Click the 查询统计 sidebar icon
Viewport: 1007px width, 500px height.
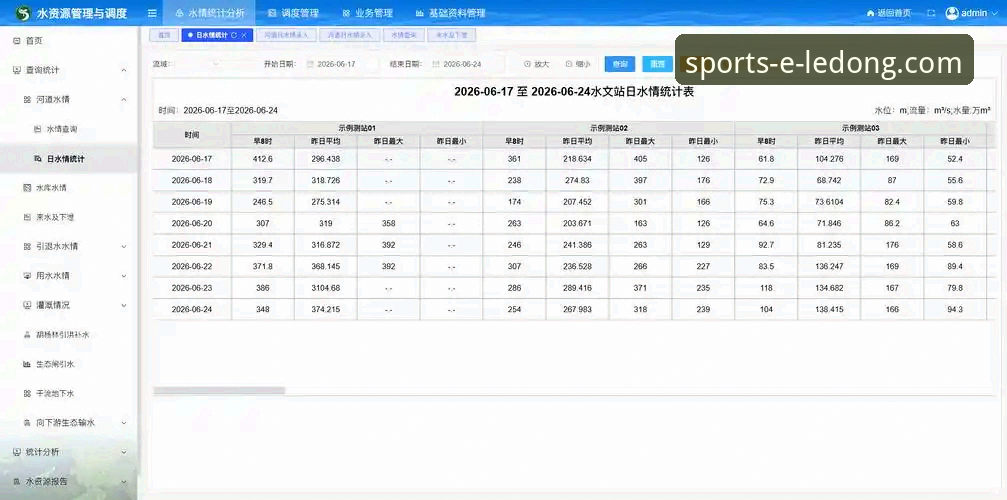tap(17, 70)
